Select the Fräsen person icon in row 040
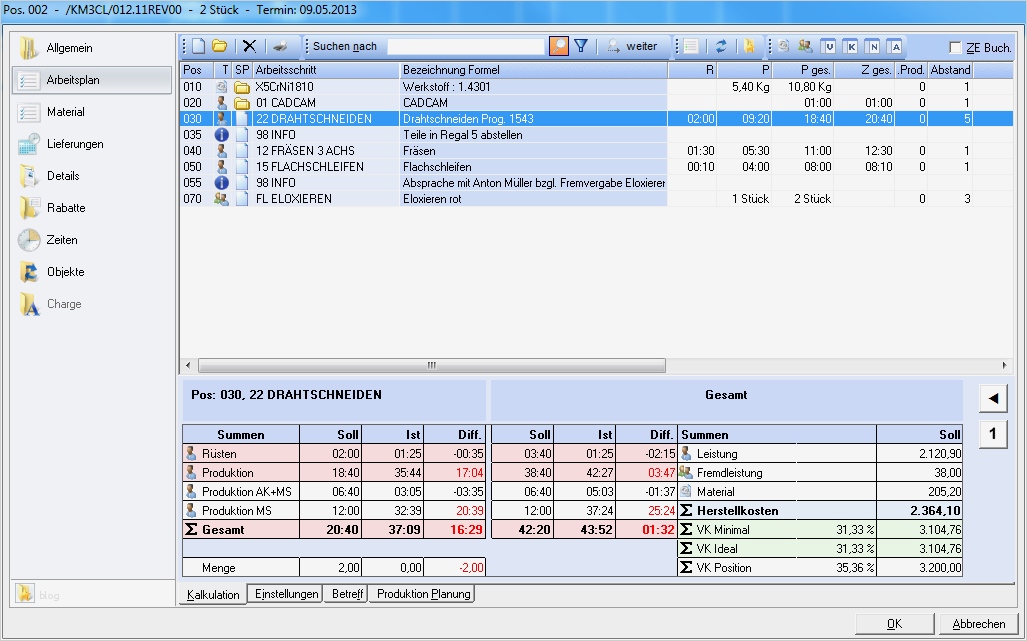Viewport: 1027px width, 641px height. (224, 151)
